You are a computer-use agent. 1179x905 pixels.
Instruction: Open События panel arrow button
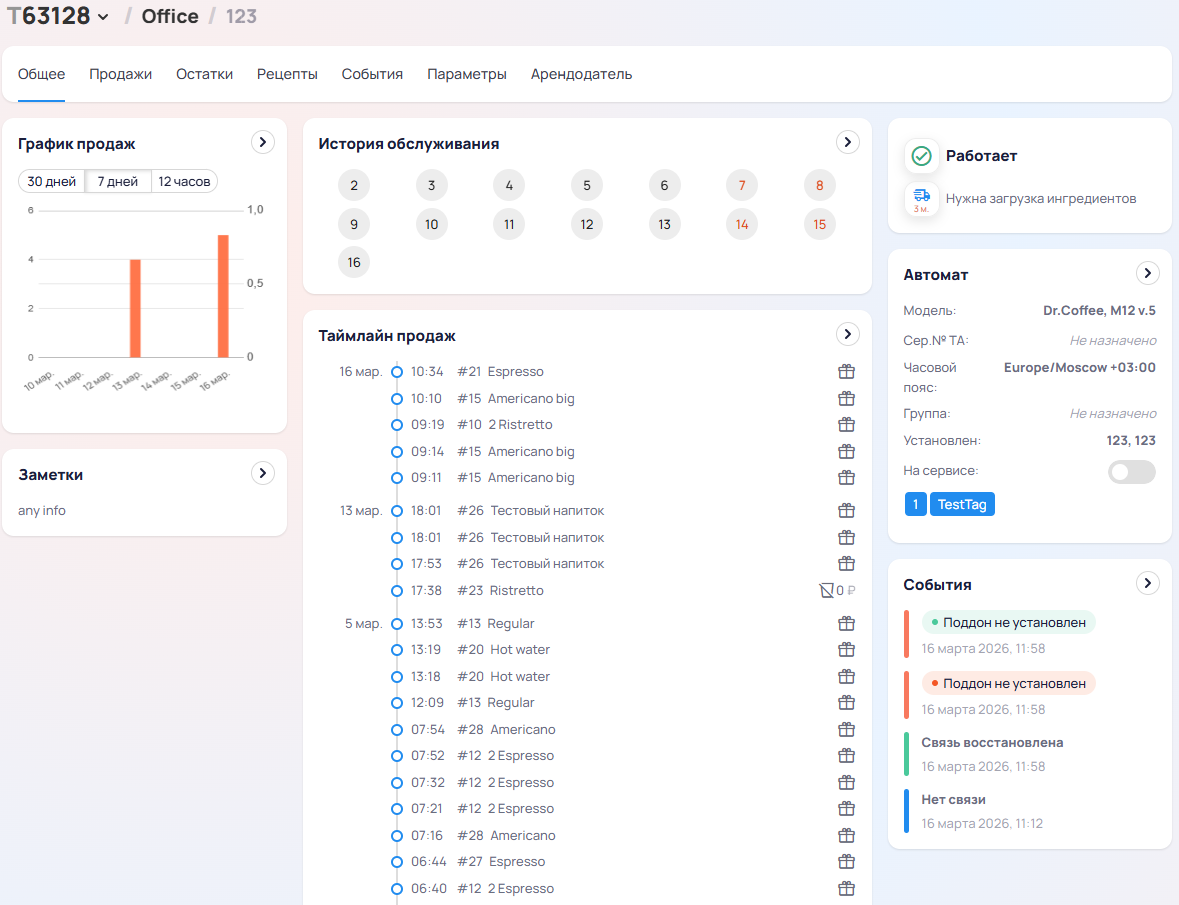(x=1147, y=583)
